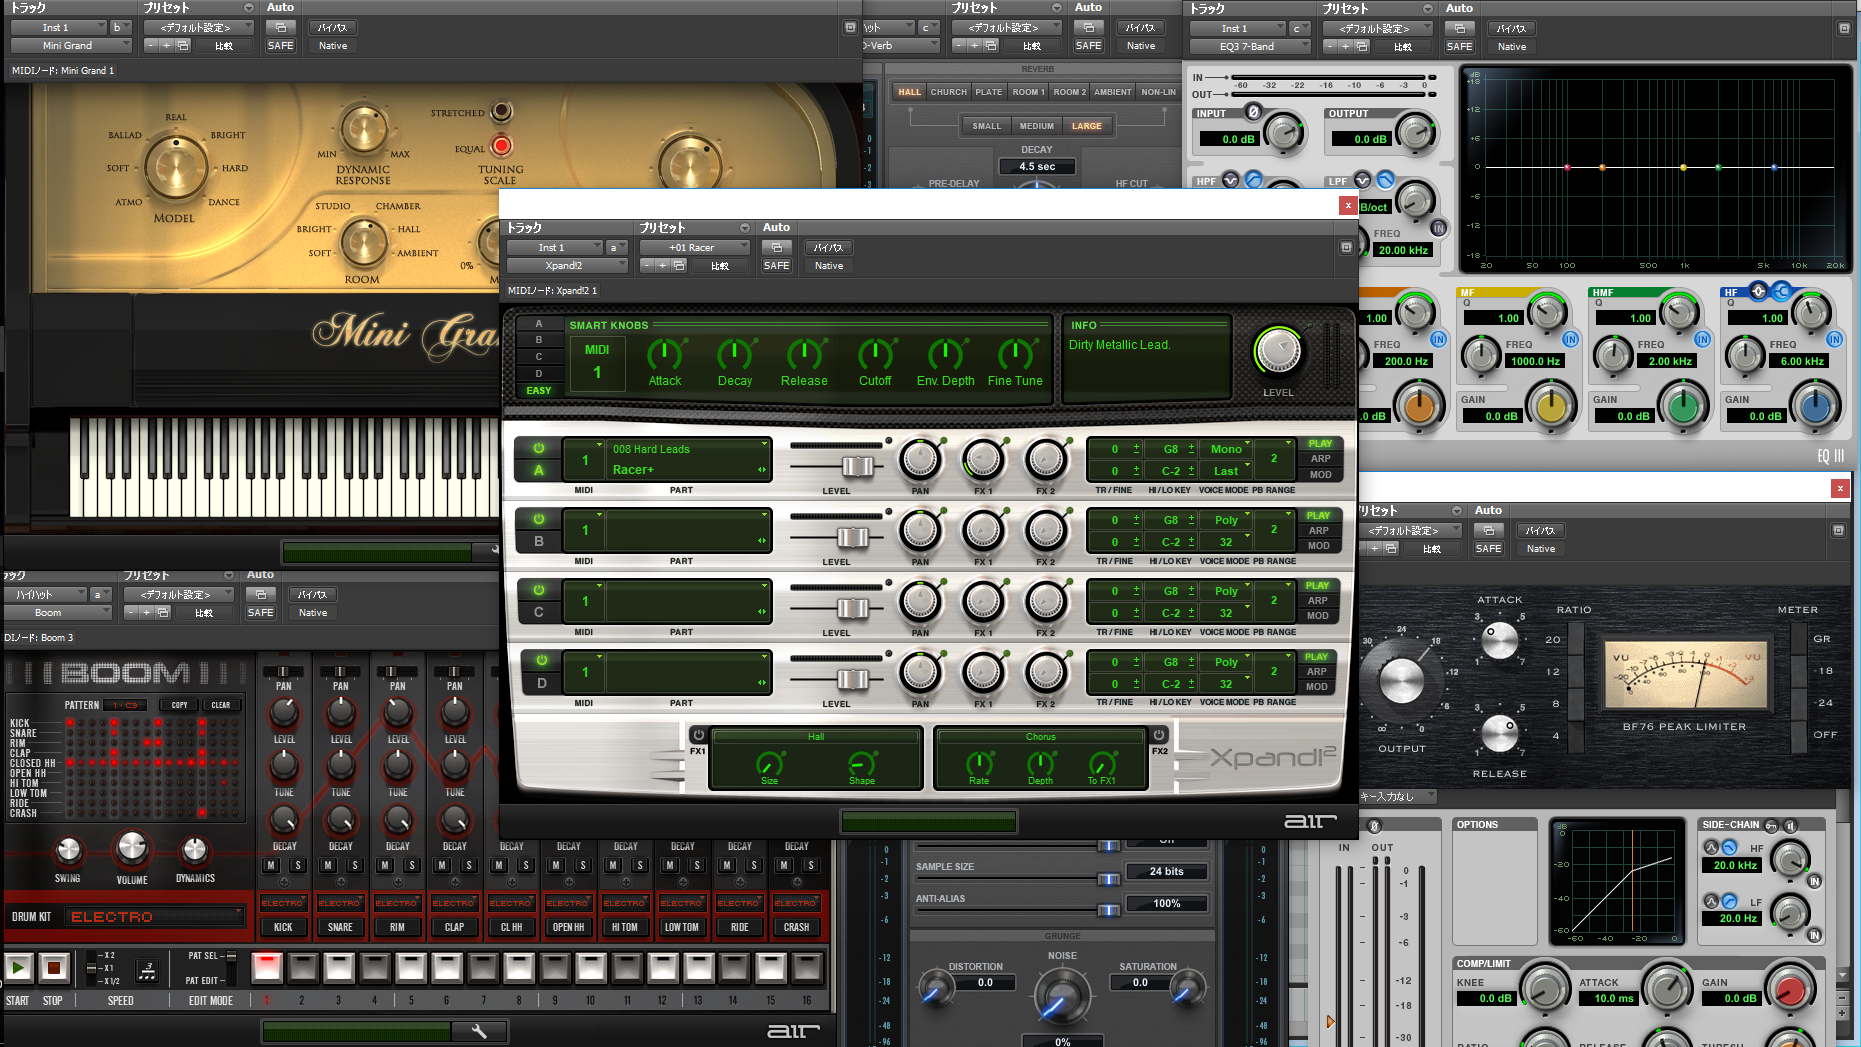Toggle the power button for Xpand!2 part A

click(x=539, y=448)
